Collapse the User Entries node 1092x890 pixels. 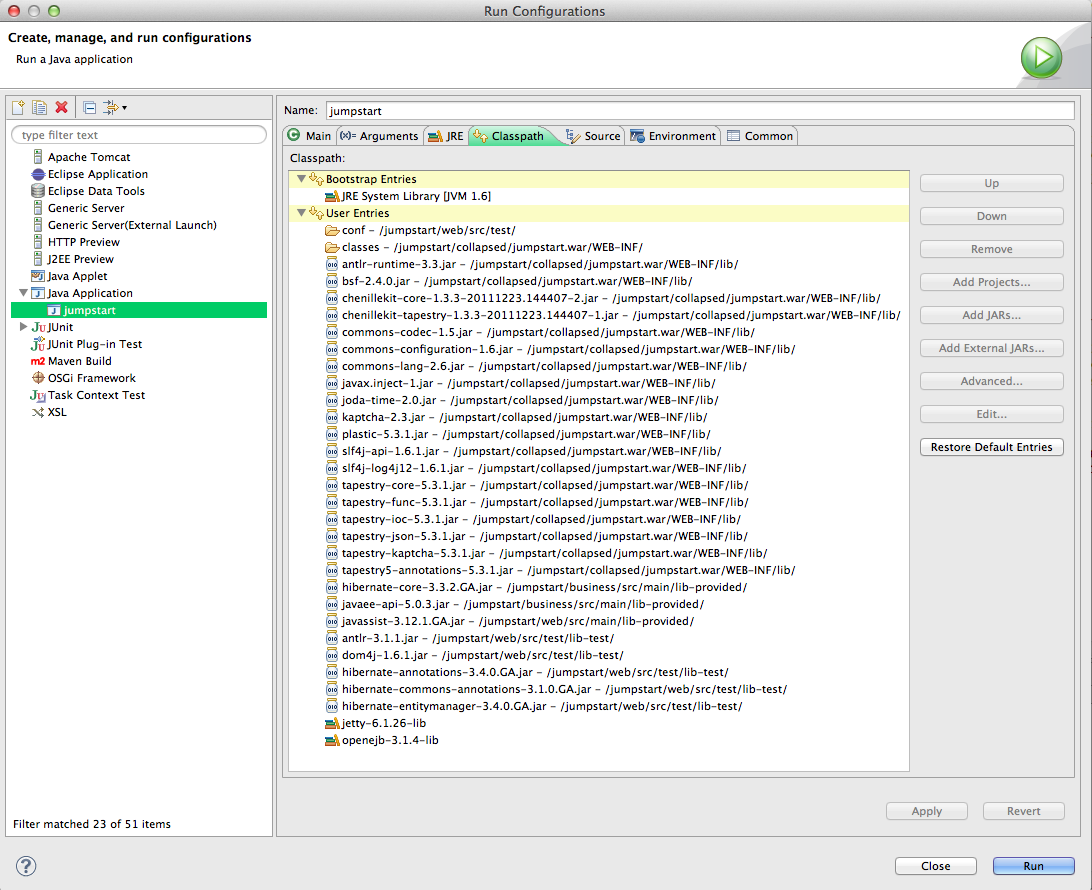pyautogui.click(x=301, y=213)
